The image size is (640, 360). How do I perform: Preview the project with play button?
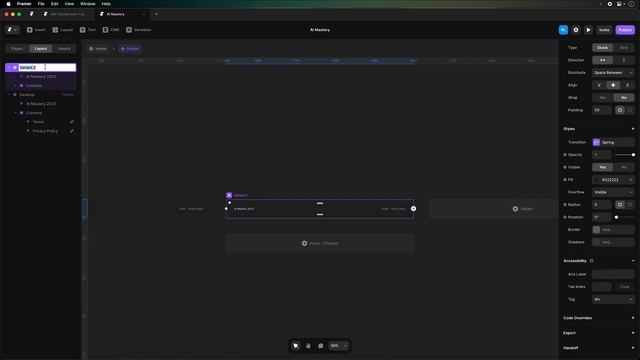click(588, 30)
